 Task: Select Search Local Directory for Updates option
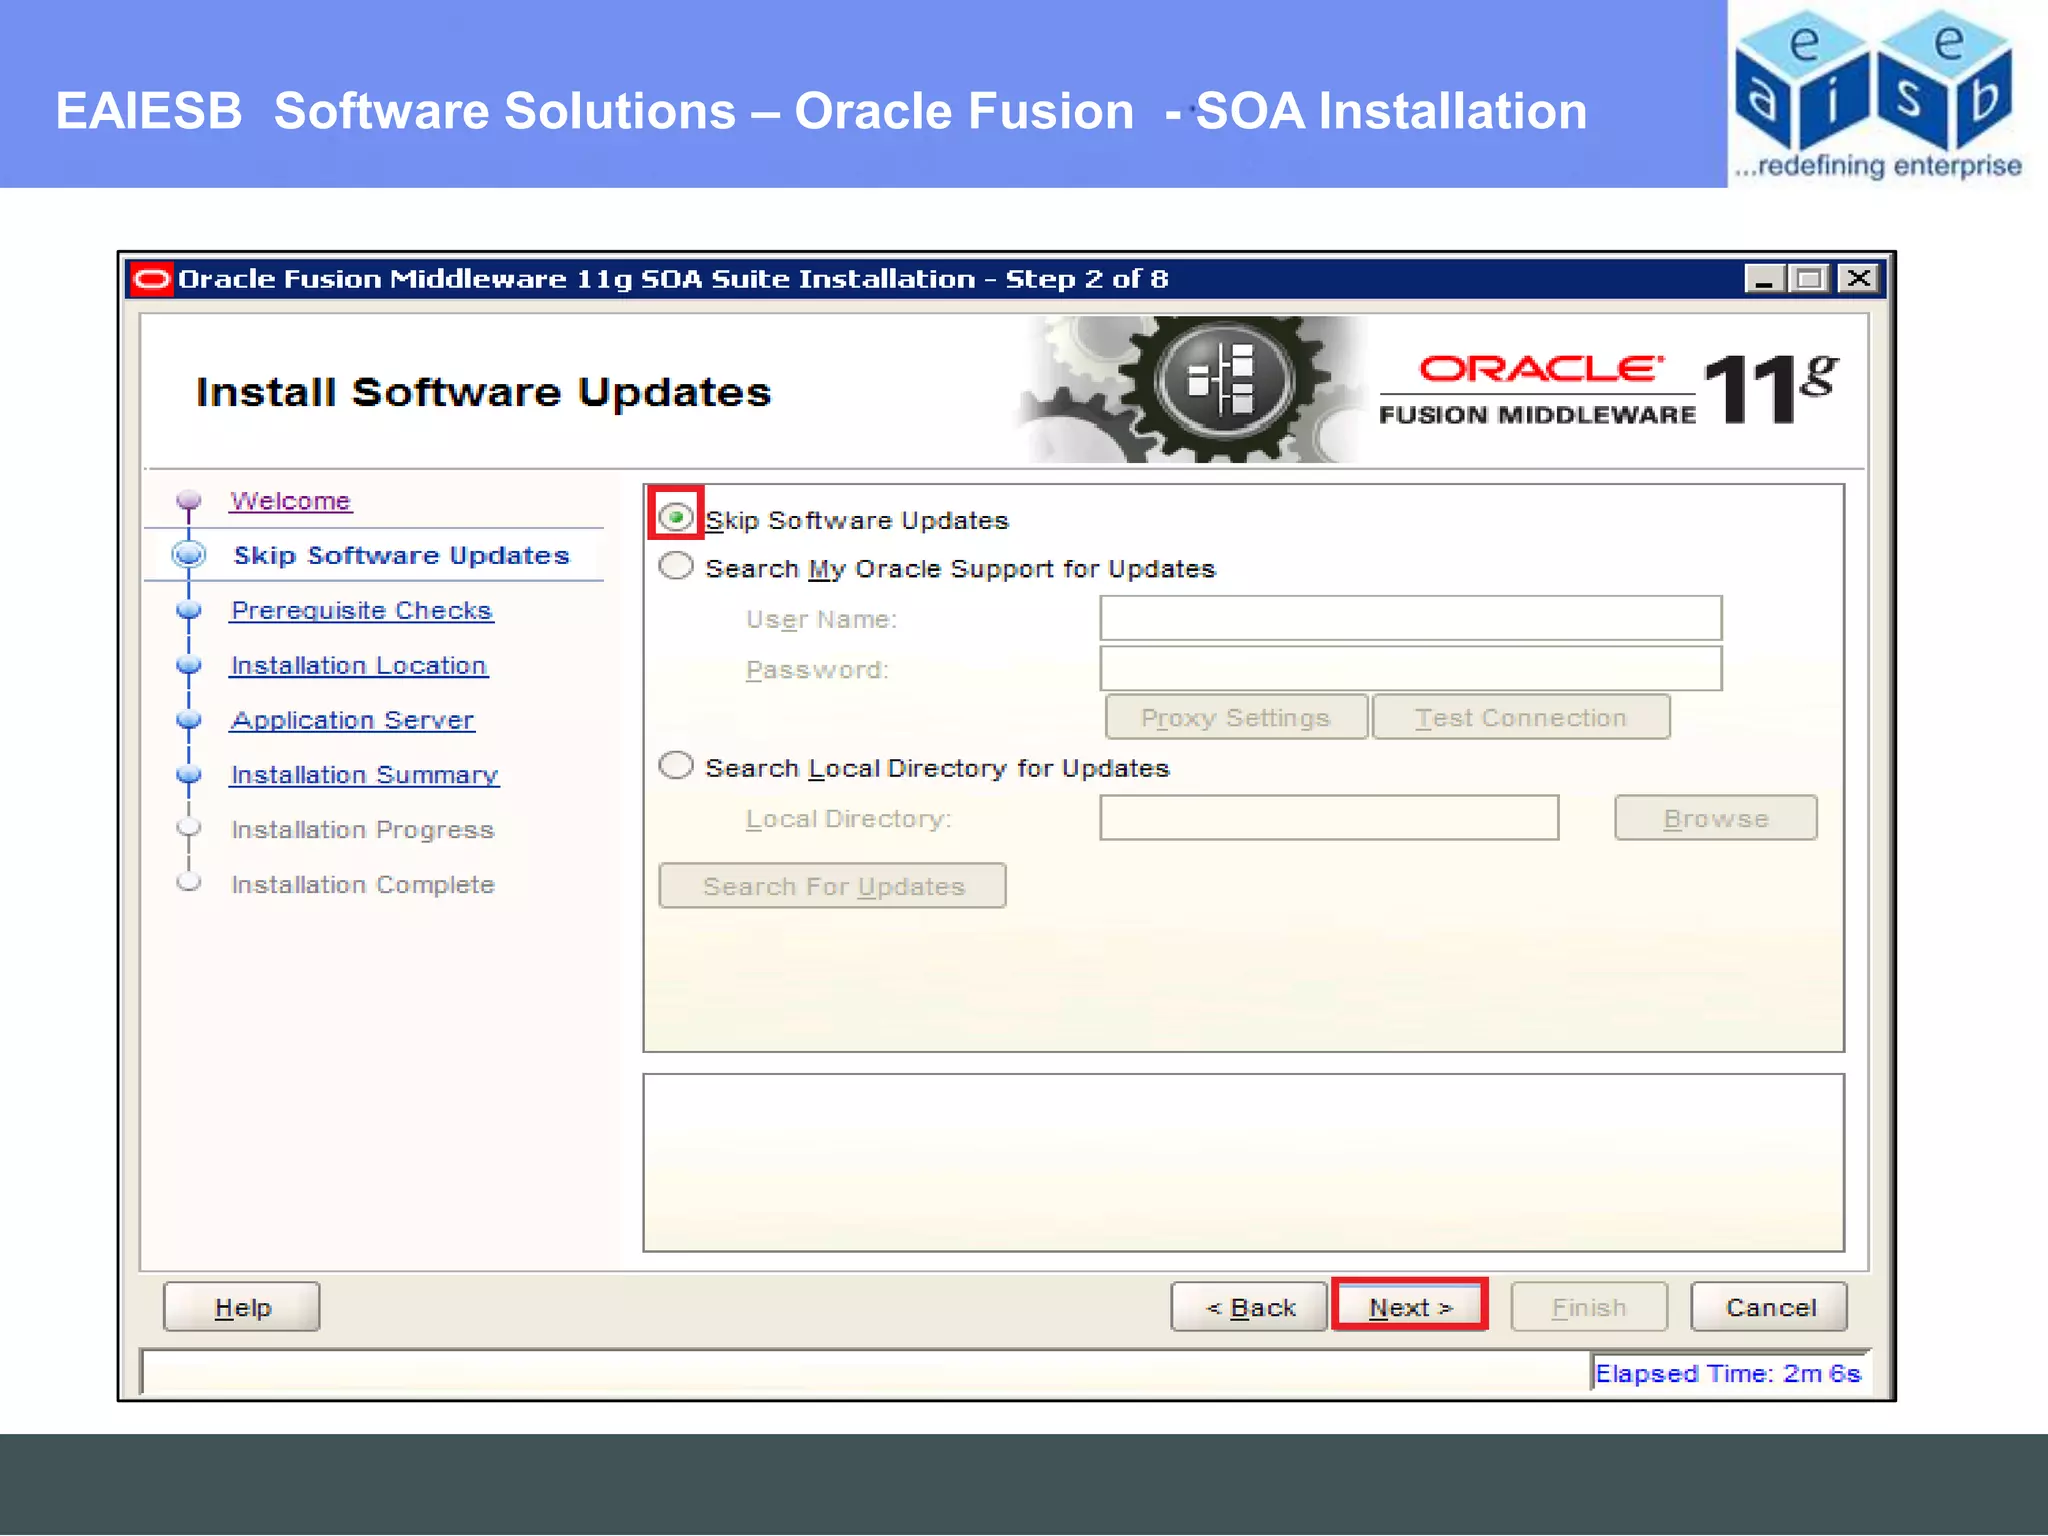(x=676, y=766)
